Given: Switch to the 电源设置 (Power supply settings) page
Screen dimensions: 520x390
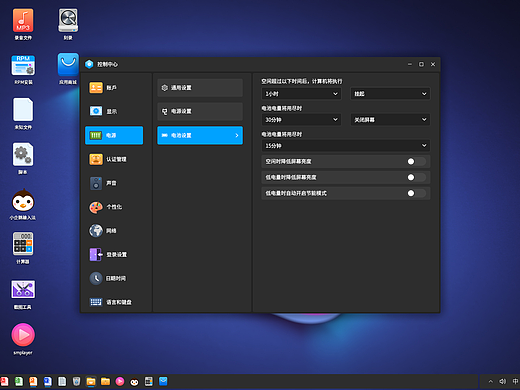Looking at the screenshot, I should coord(200,111).
